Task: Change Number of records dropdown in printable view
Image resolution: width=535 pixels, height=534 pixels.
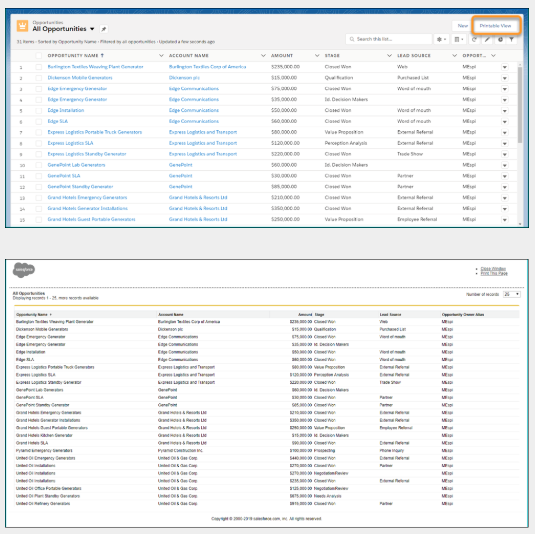Action: tap(511, 294)
